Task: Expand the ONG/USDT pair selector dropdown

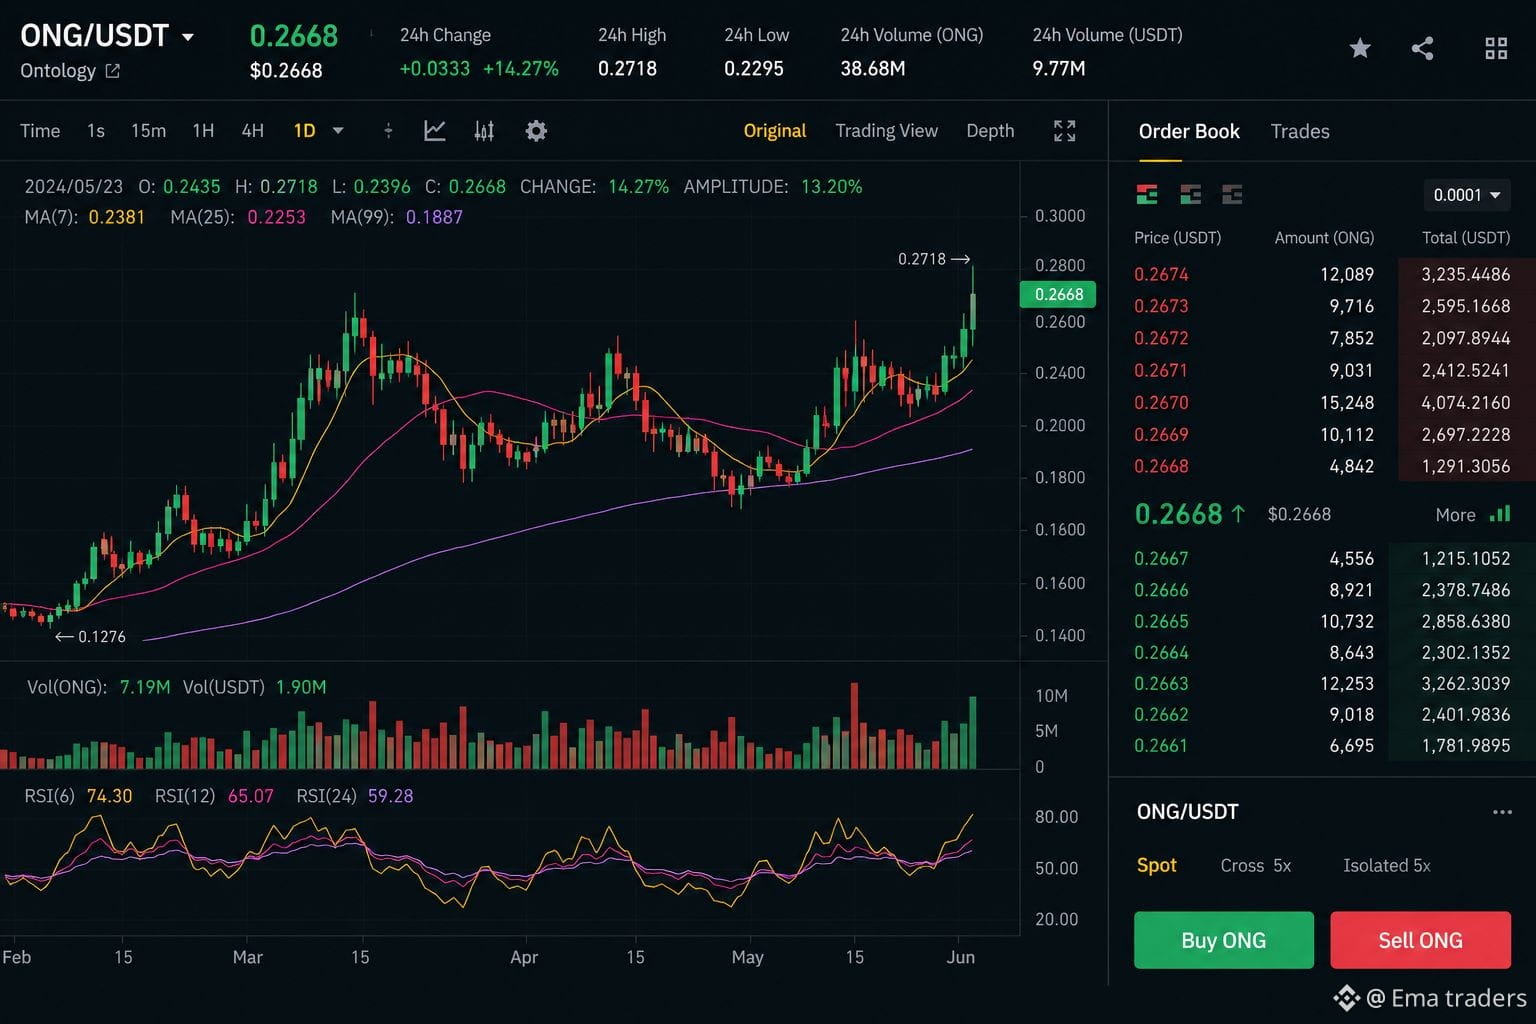Action: [x=187, y=37]
